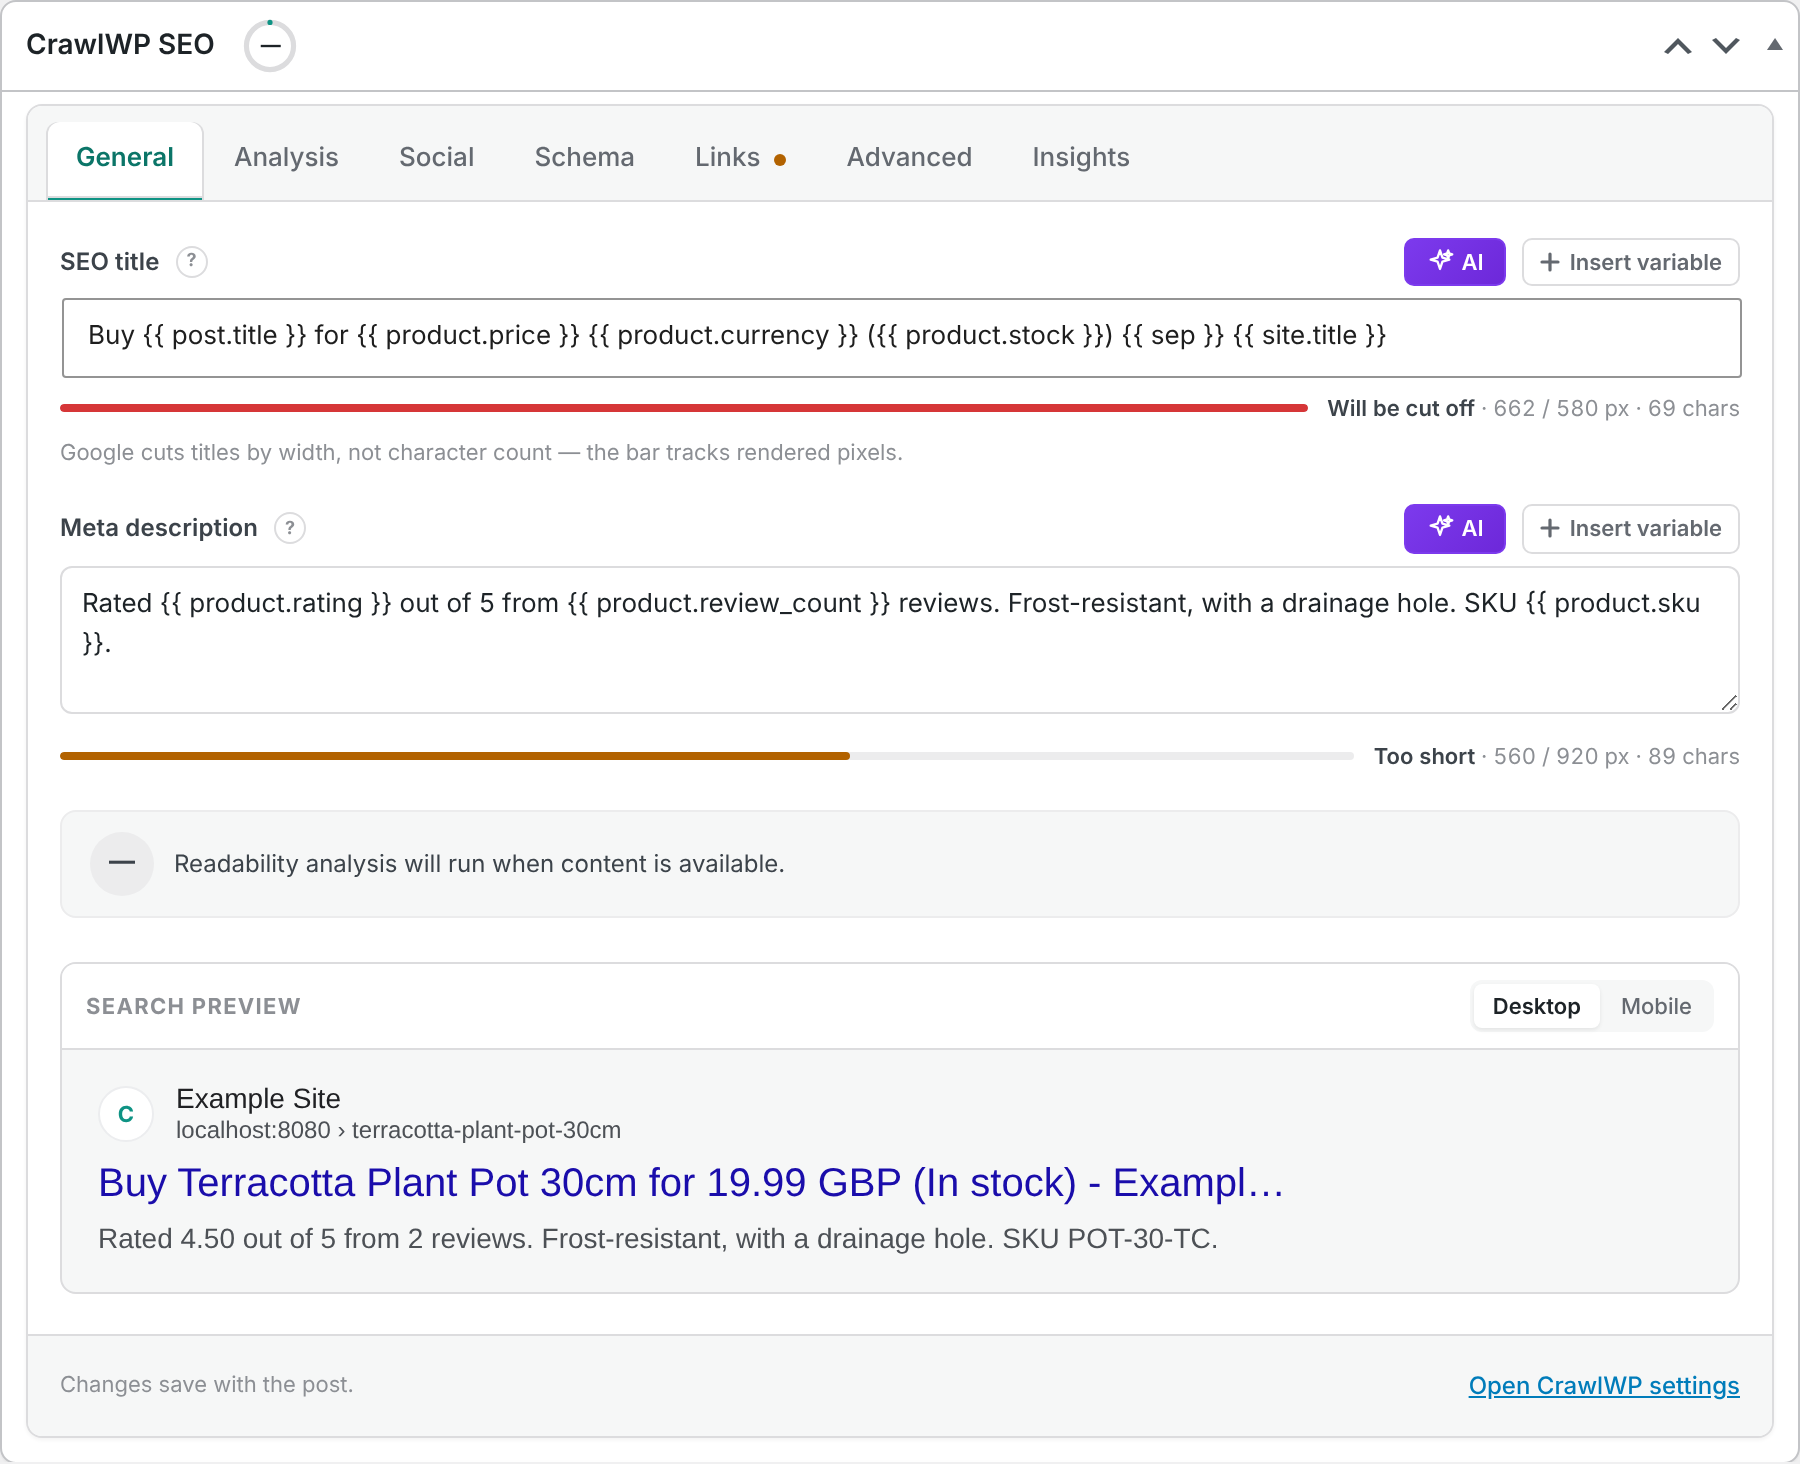Focus the Meta description textarea
This screenshot has height=1464, width=1800.
click(900, 640)
